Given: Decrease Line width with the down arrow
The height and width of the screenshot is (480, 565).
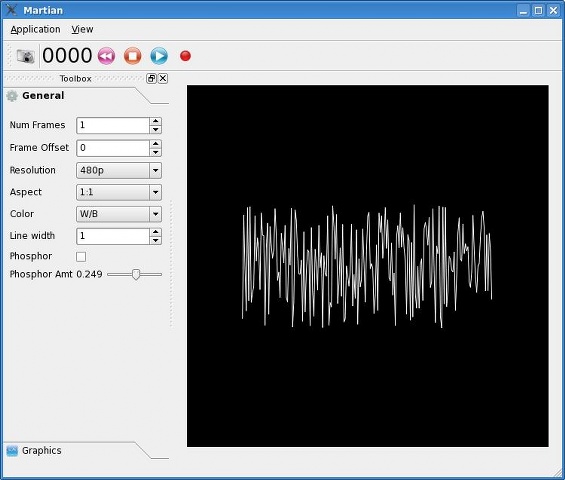Looking at the screenshot, I should (155, 240).
